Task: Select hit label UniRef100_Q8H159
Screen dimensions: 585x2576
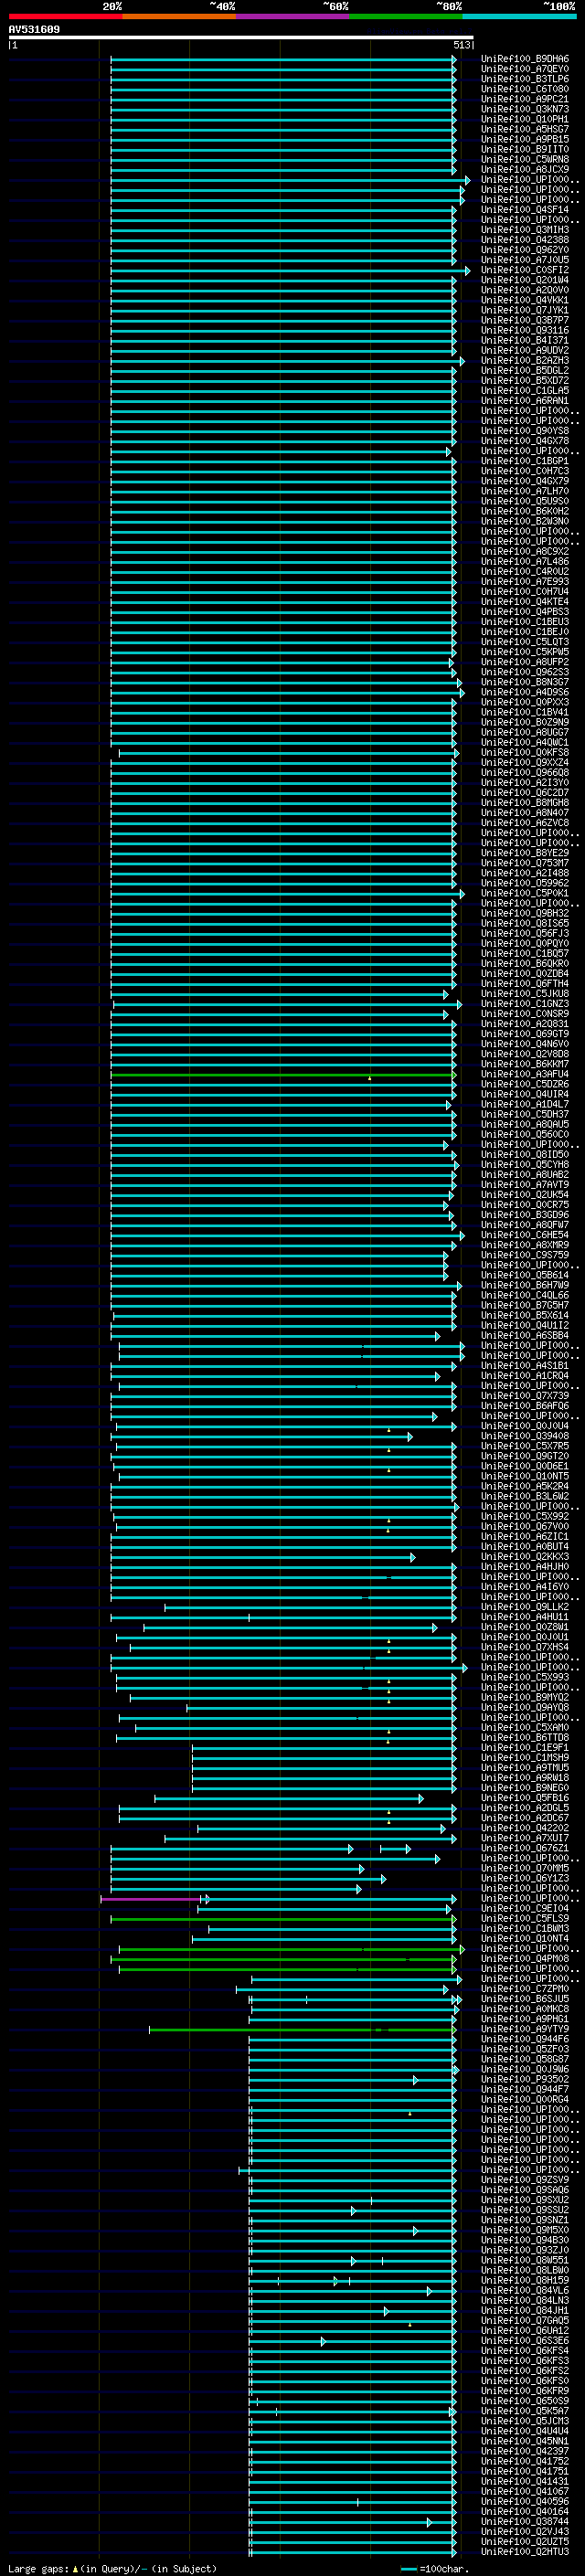Action: click(524, 2280)
